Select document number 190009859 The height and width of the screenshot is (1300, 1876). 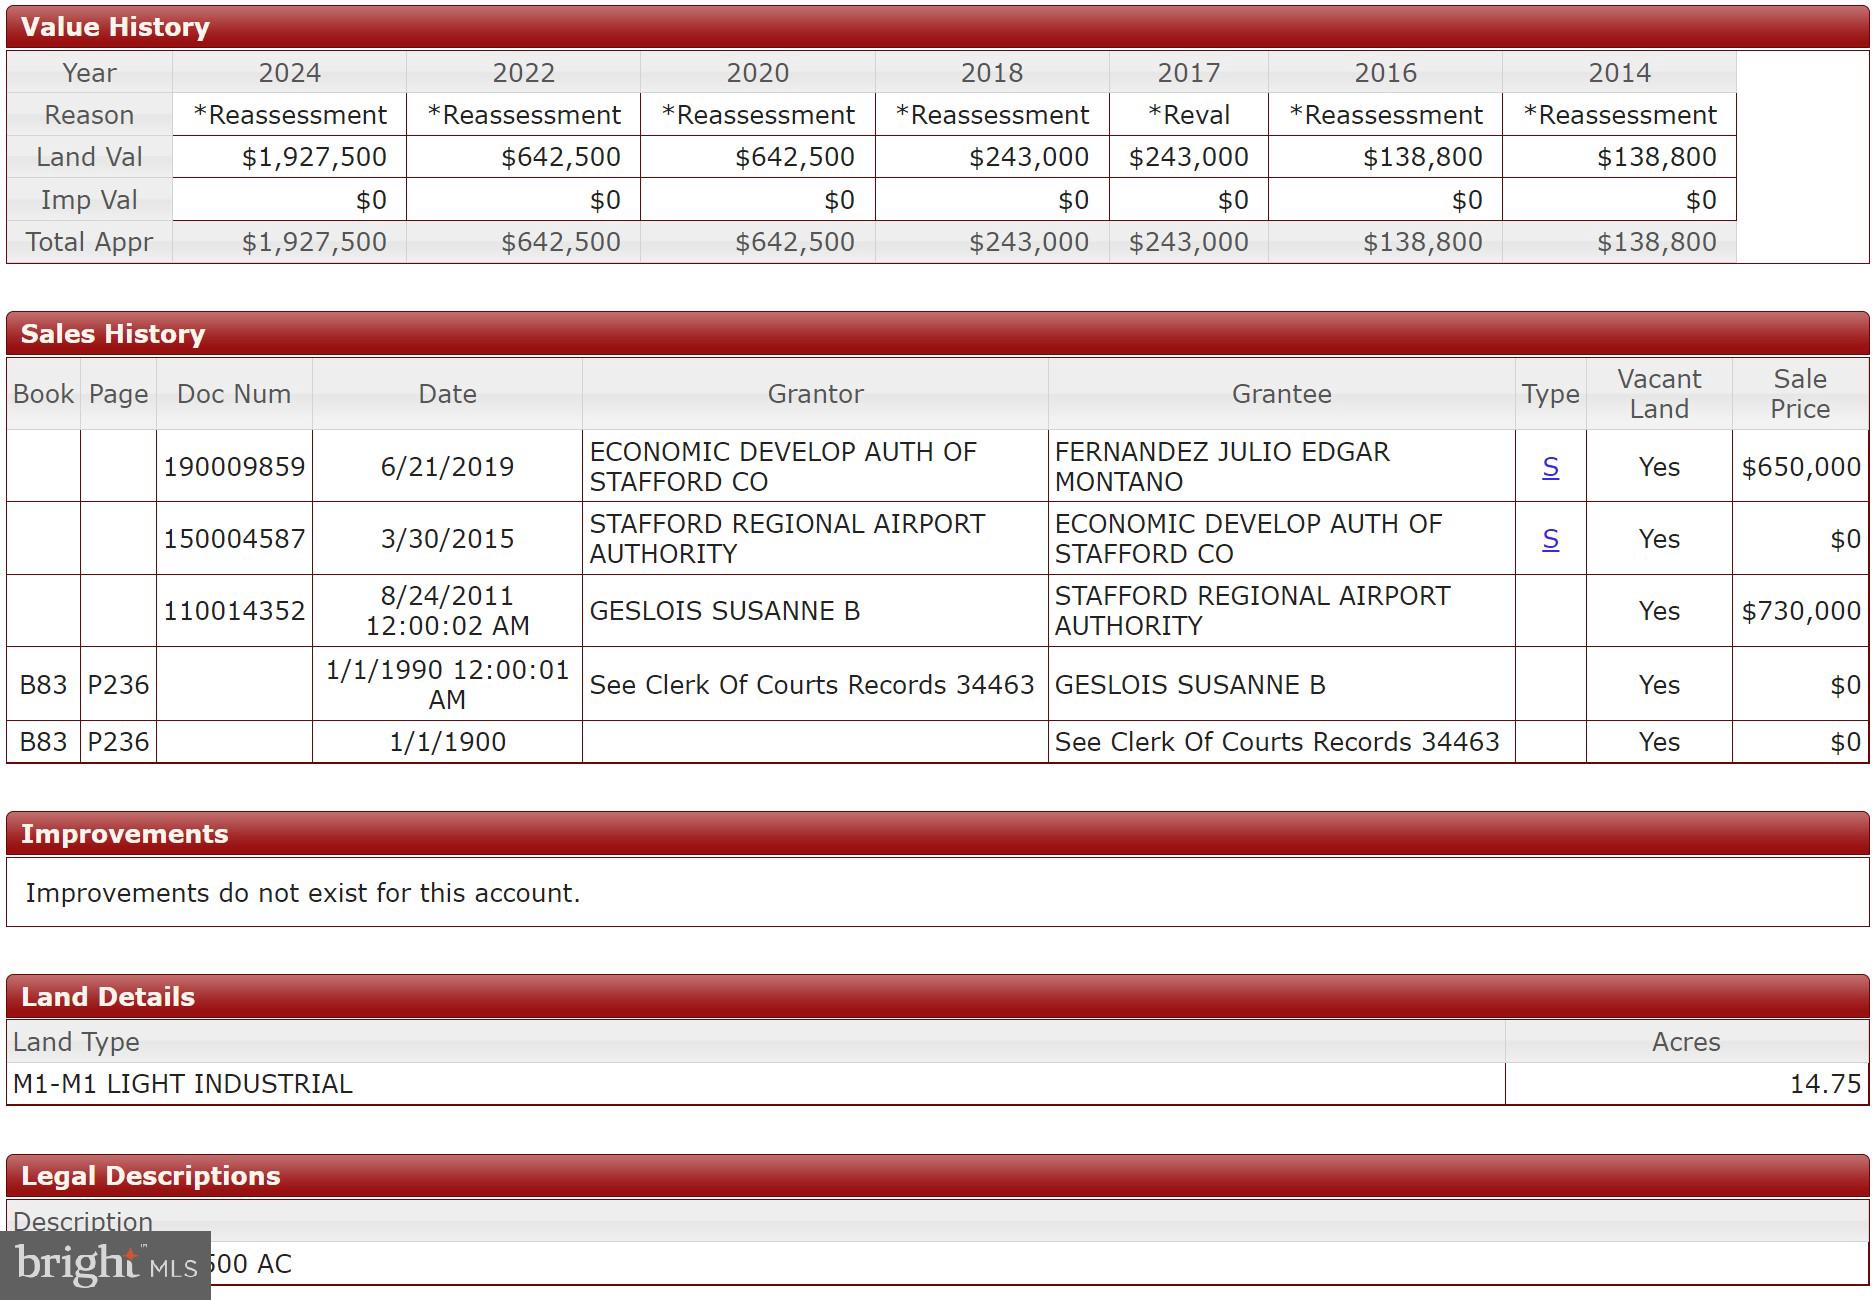[x=234, y=467]
